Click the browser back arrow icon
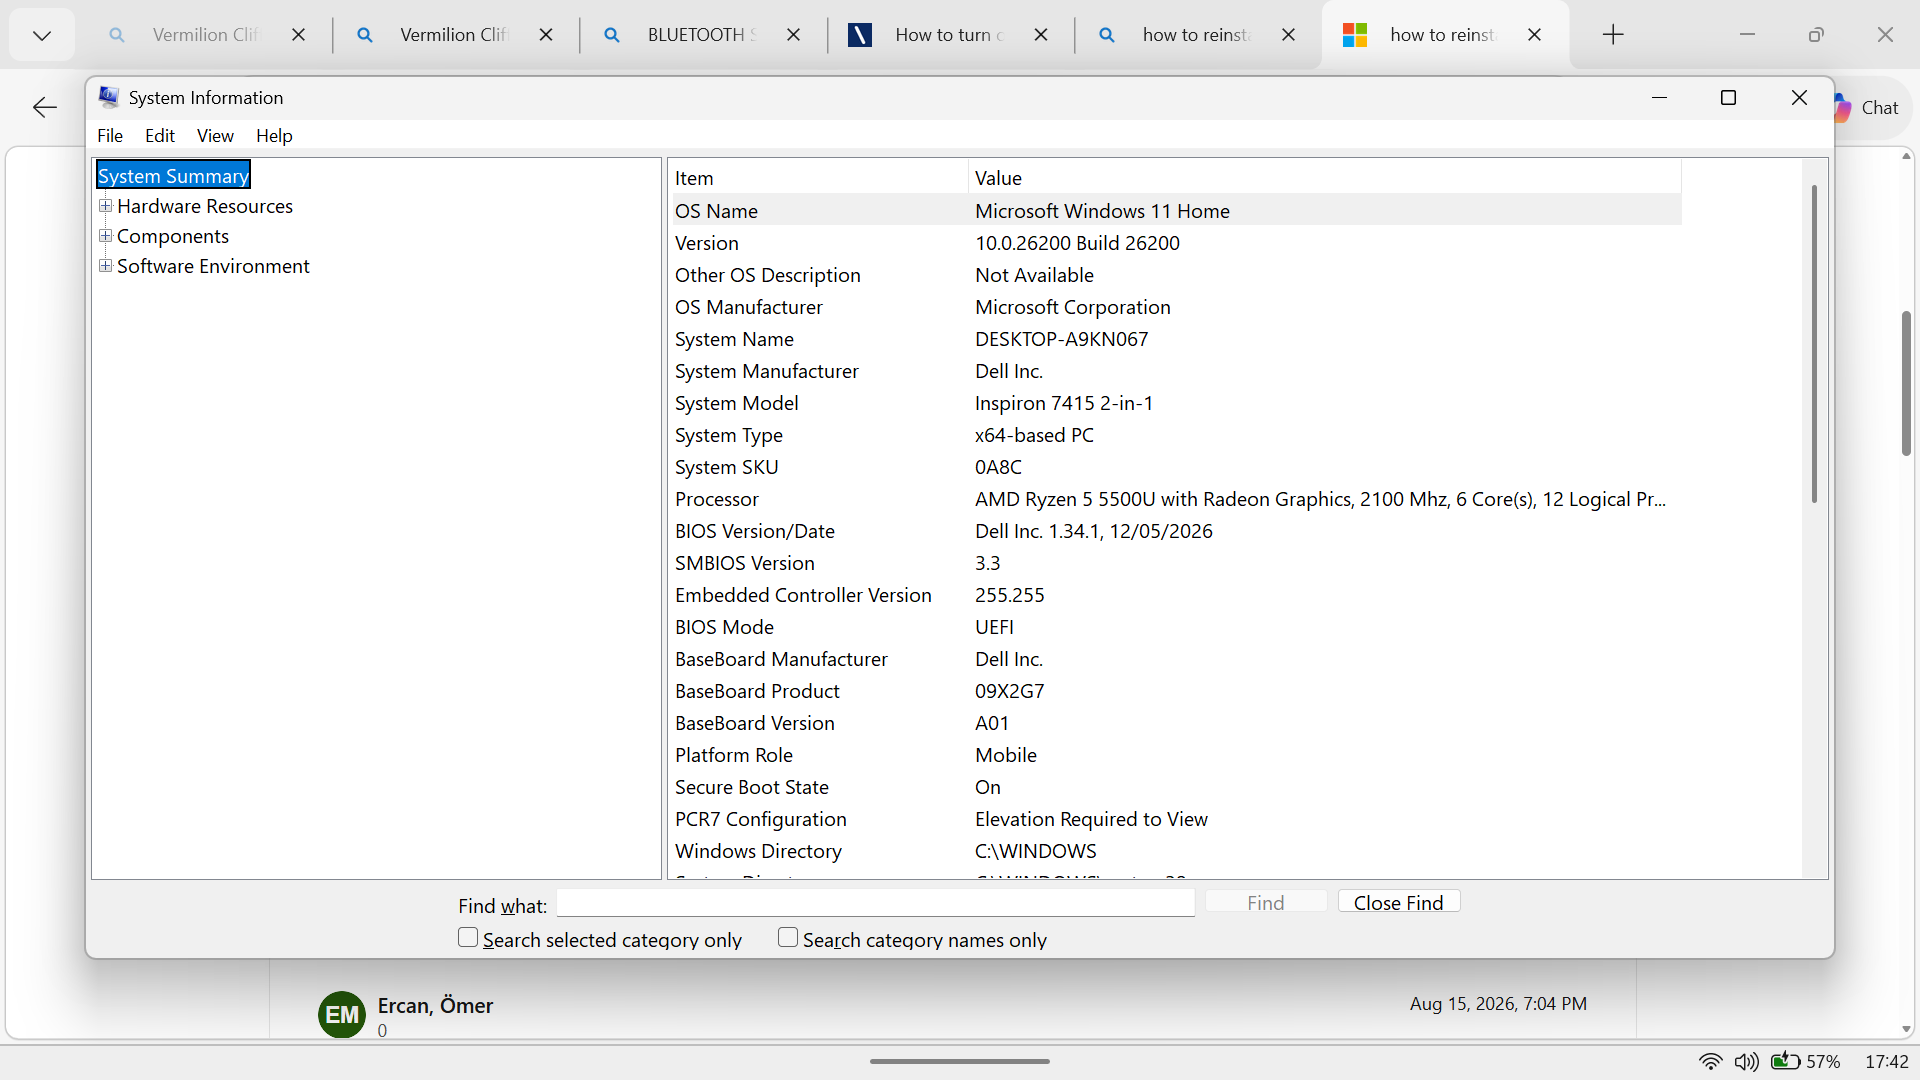This screenshot has height=1080, width=1920. click(44, 107)
